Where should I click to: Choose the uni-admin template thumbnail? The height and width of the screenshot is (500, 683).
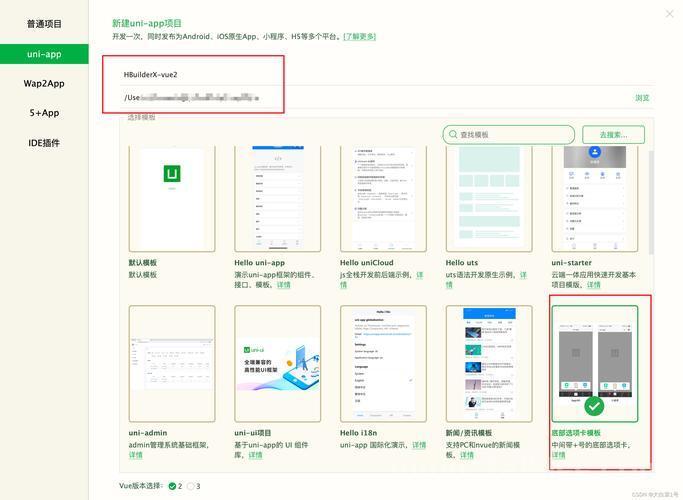point(172,364)
